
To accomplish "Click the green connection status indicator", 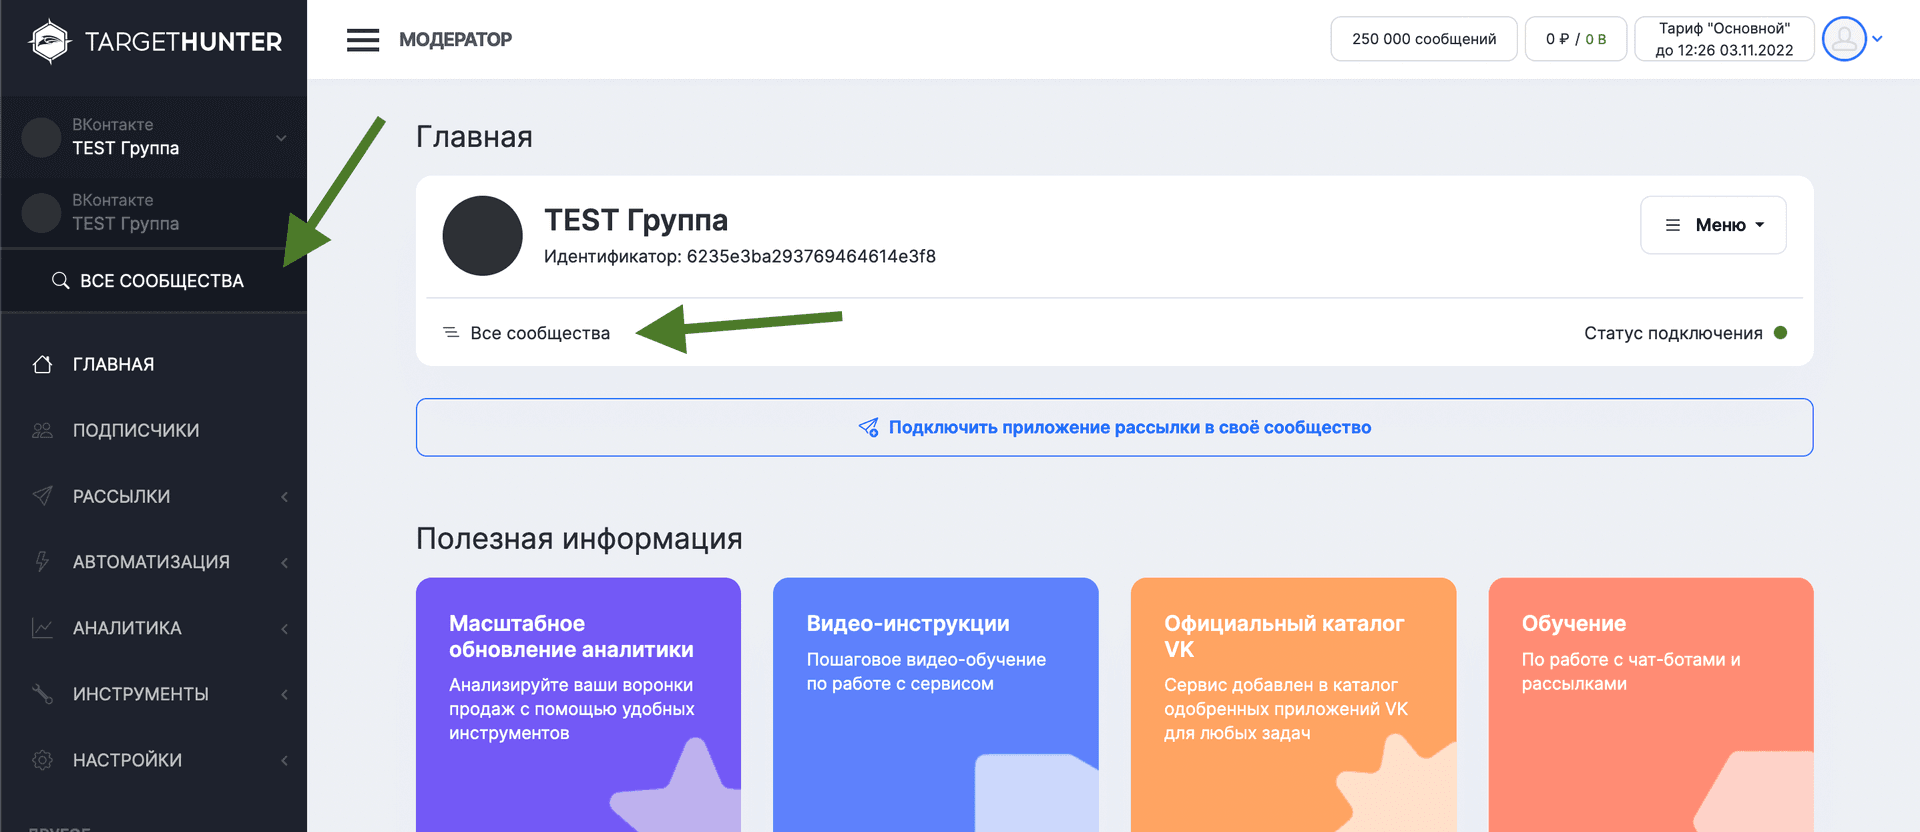I will click(1780, 333).
